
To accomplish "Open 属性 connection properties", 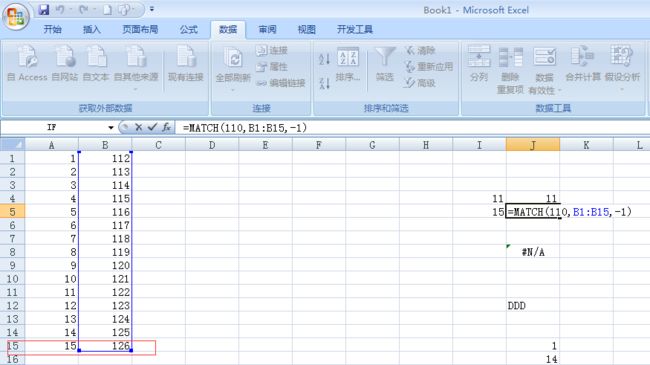I will [x=272, y=67].
